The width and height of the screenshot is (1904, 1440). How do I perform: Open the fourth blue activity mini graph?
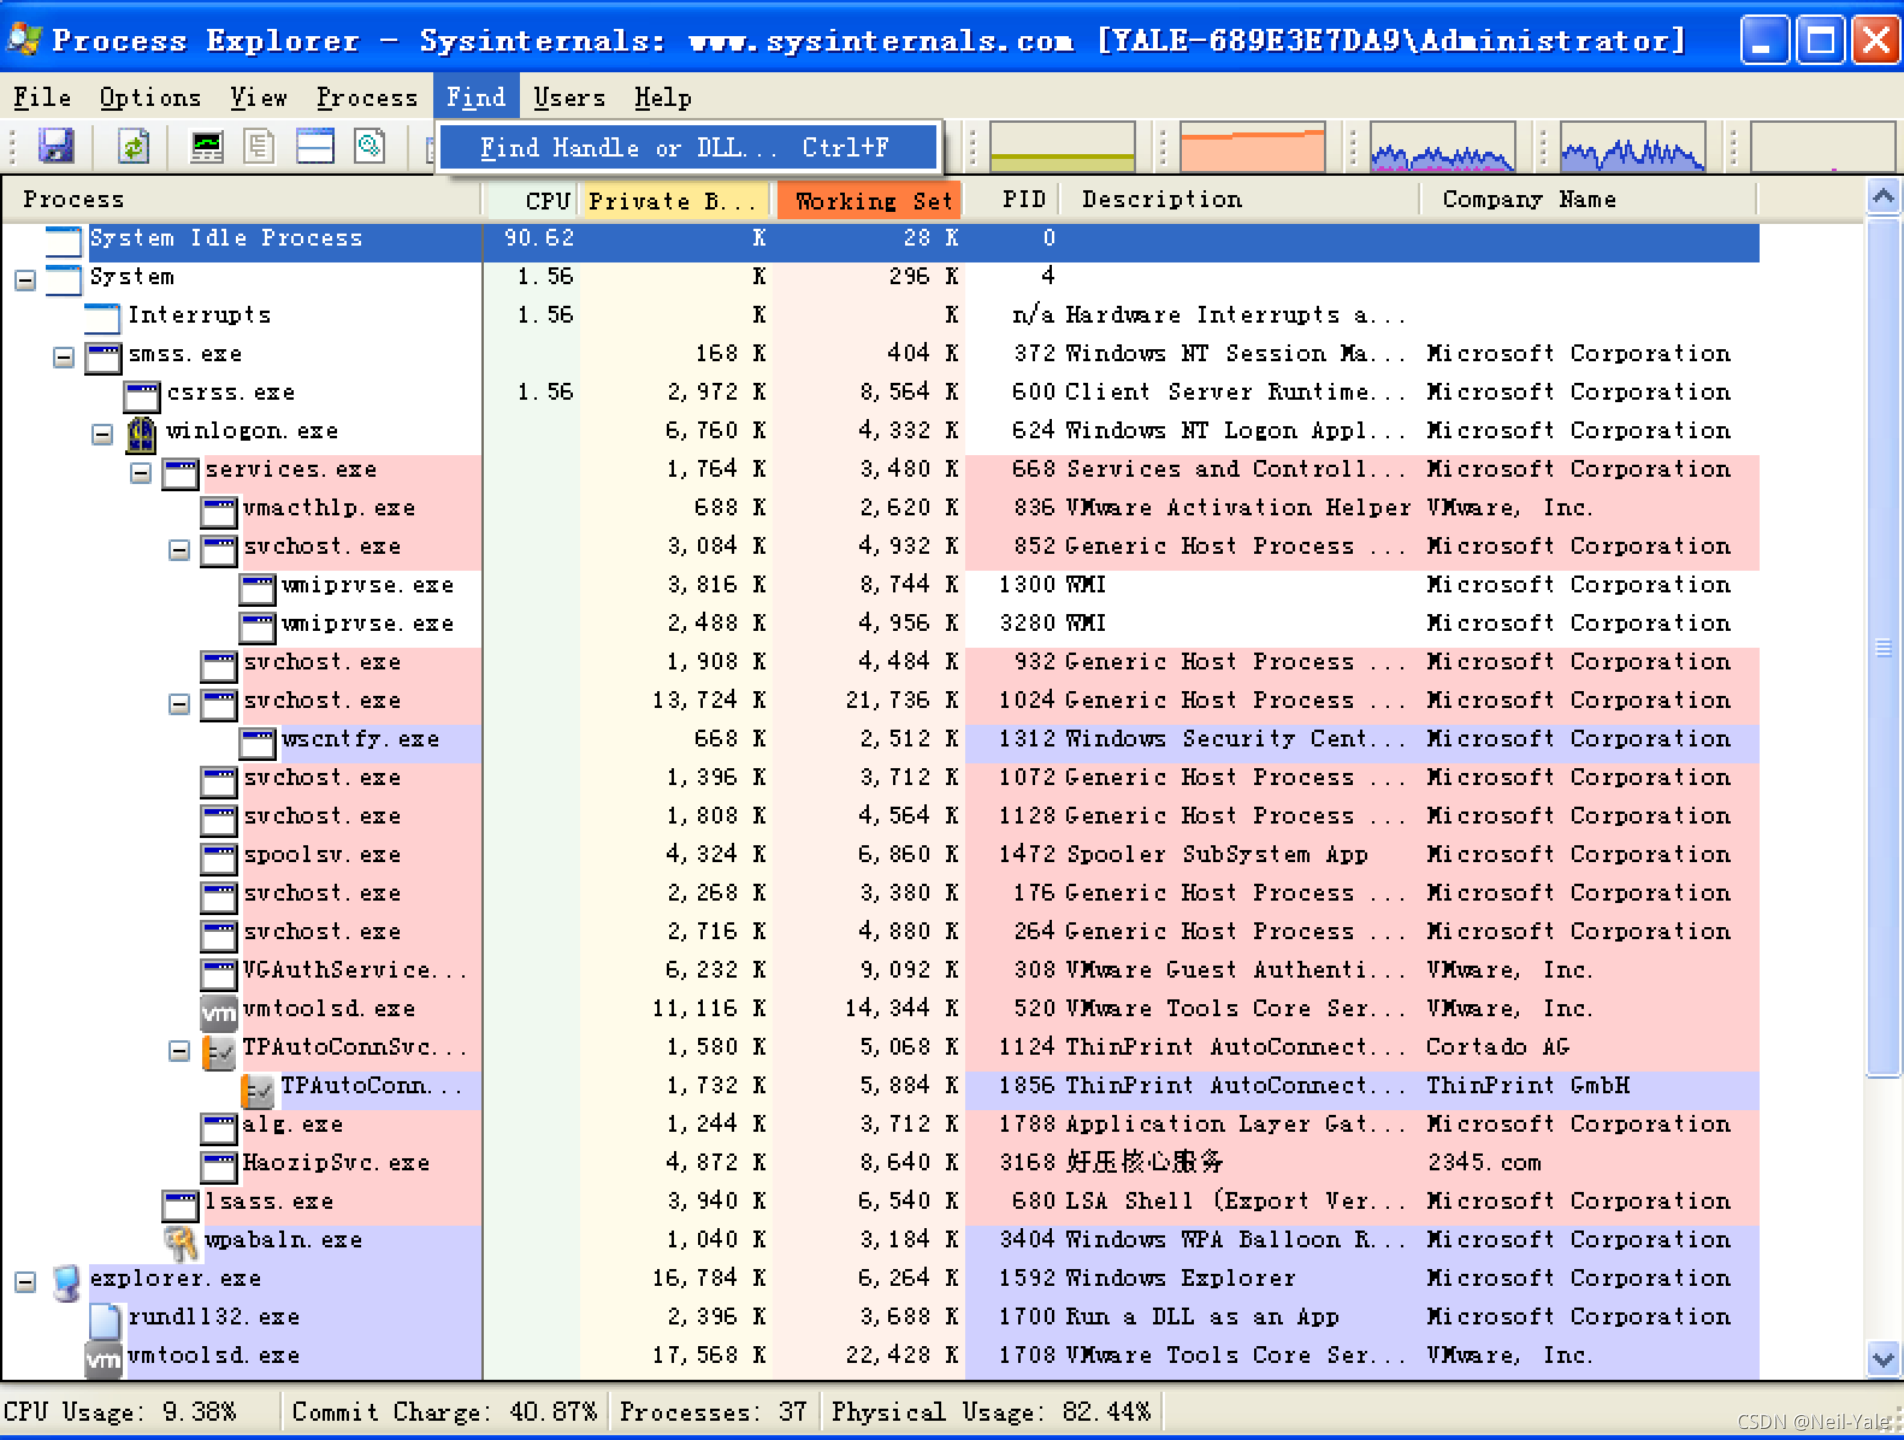1632,146
